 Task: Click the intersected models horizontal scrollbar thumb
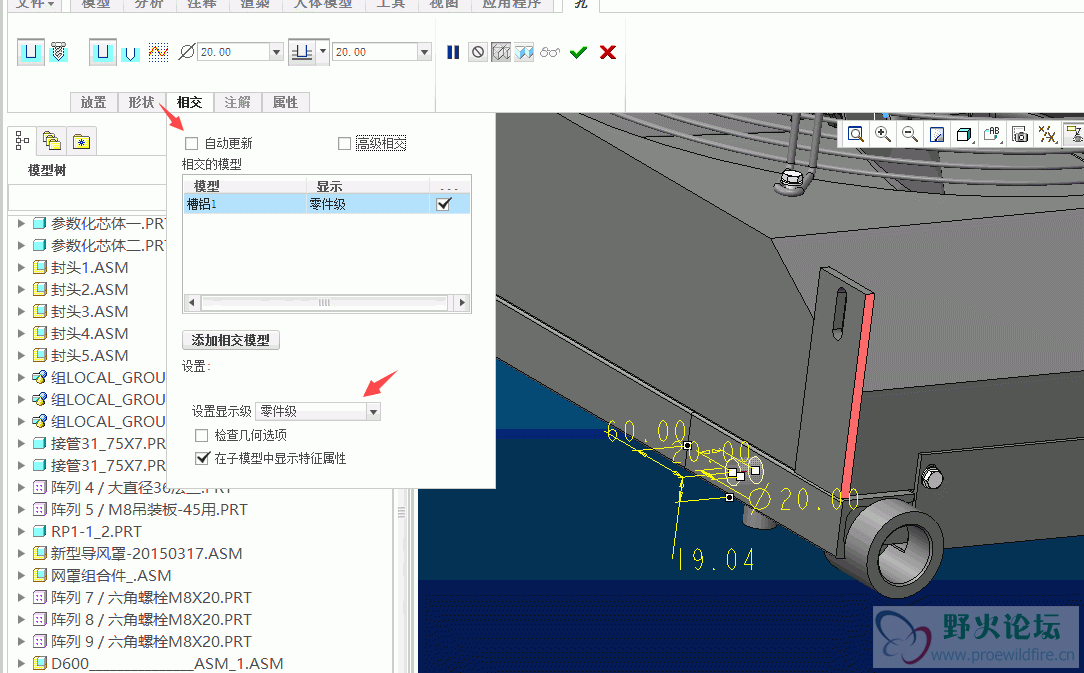[324, 302]
